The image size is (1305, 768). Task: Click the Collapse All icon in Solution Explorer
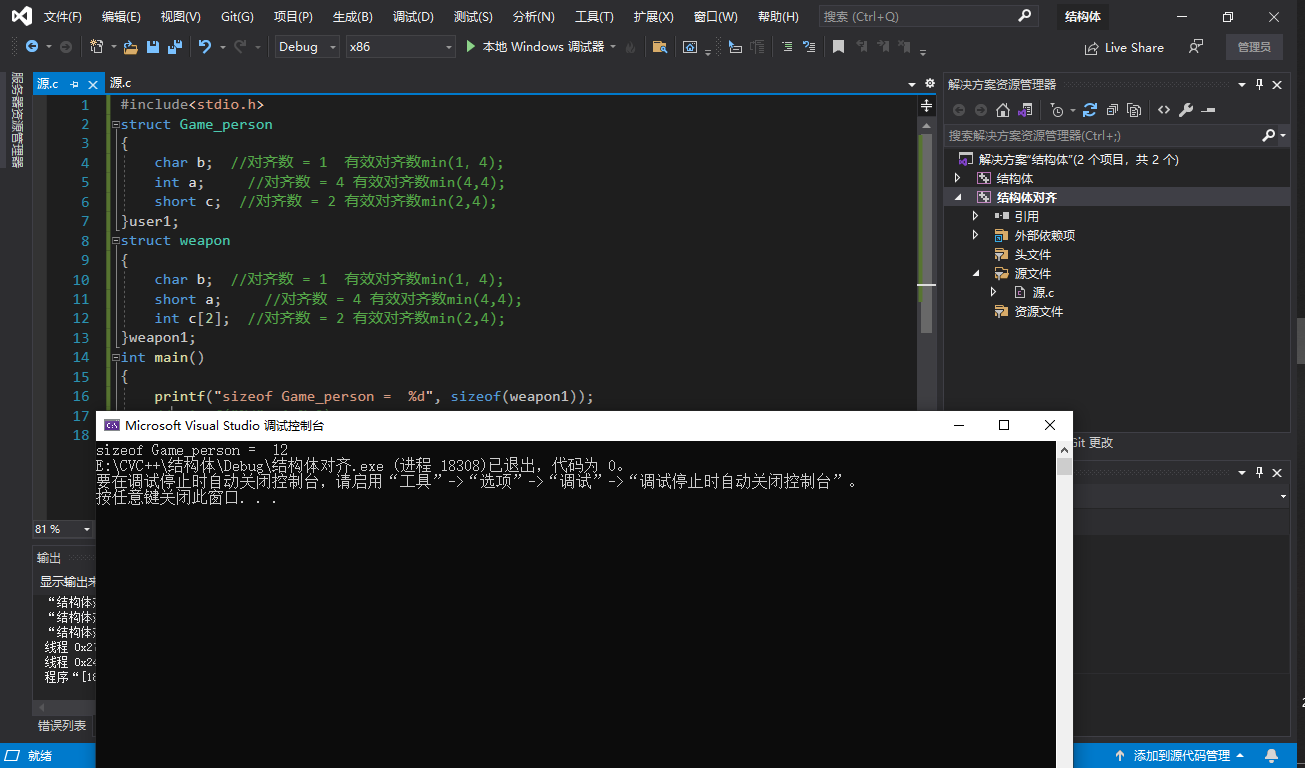(x=1112, y=110)
